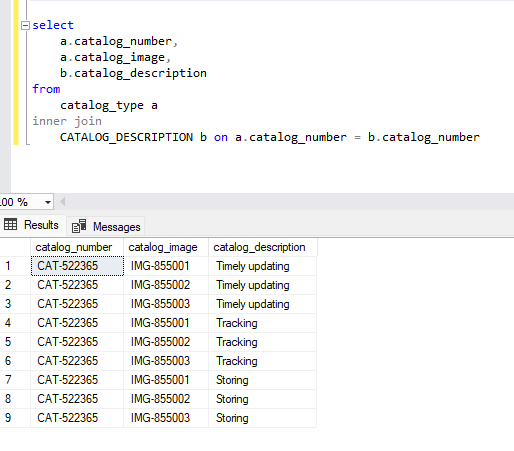514x451 pixels.
Task: Click the select keyword in query
Action: click(x=53, y=25)
